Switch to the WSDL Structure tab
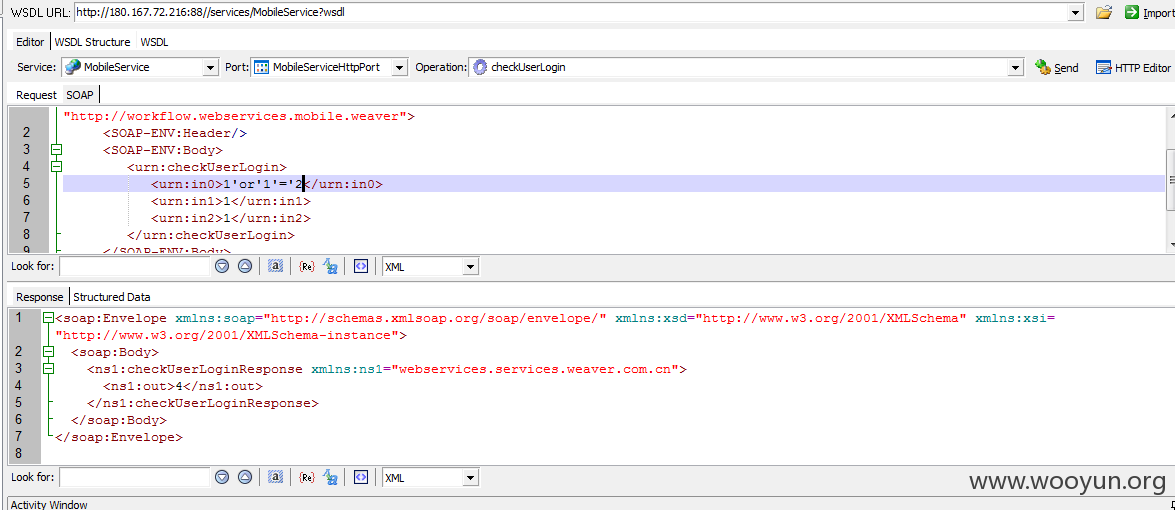Image resolution: width=1175 pixels, height=510 pixels. (x=92, y=42)
